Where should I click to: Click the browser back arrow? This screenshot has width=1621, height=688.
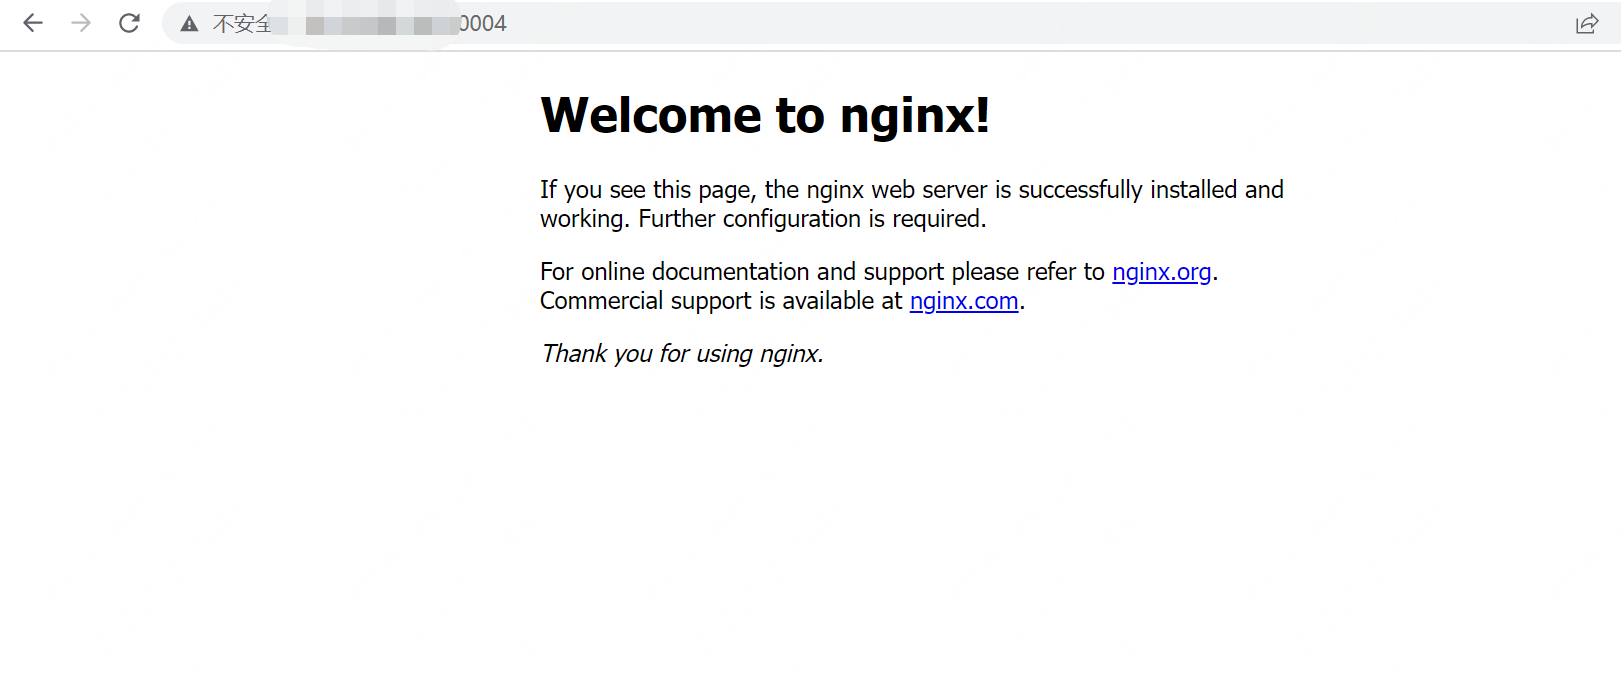pos(33,23)
